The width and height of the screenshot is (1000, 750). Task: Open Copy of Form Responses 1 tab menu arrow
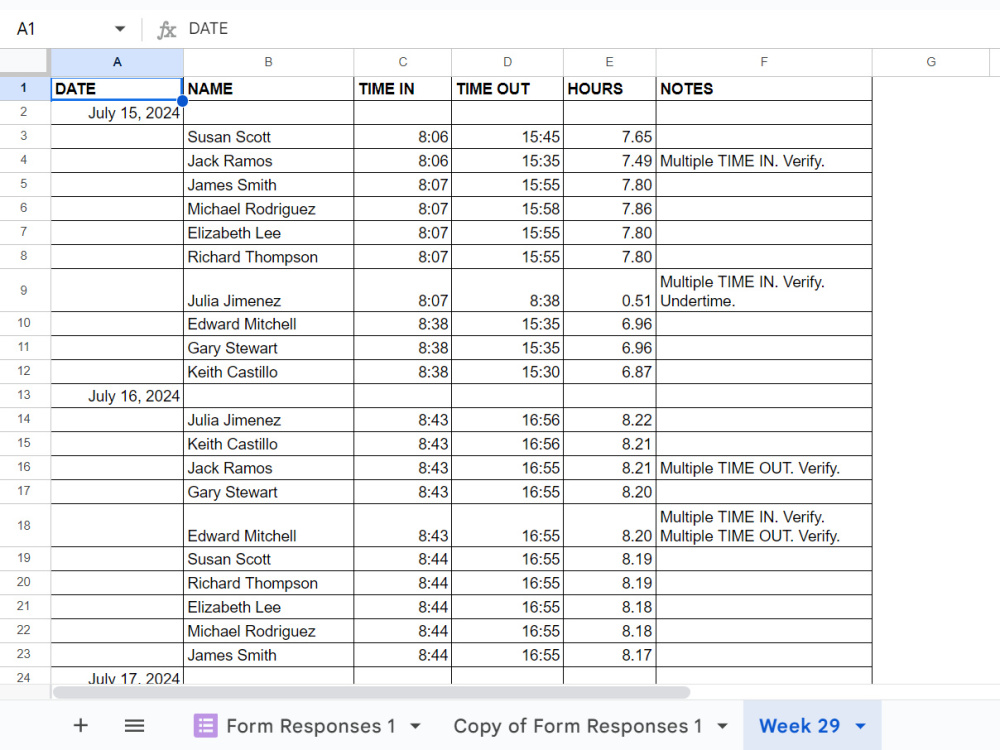click(x=723, y=726)
